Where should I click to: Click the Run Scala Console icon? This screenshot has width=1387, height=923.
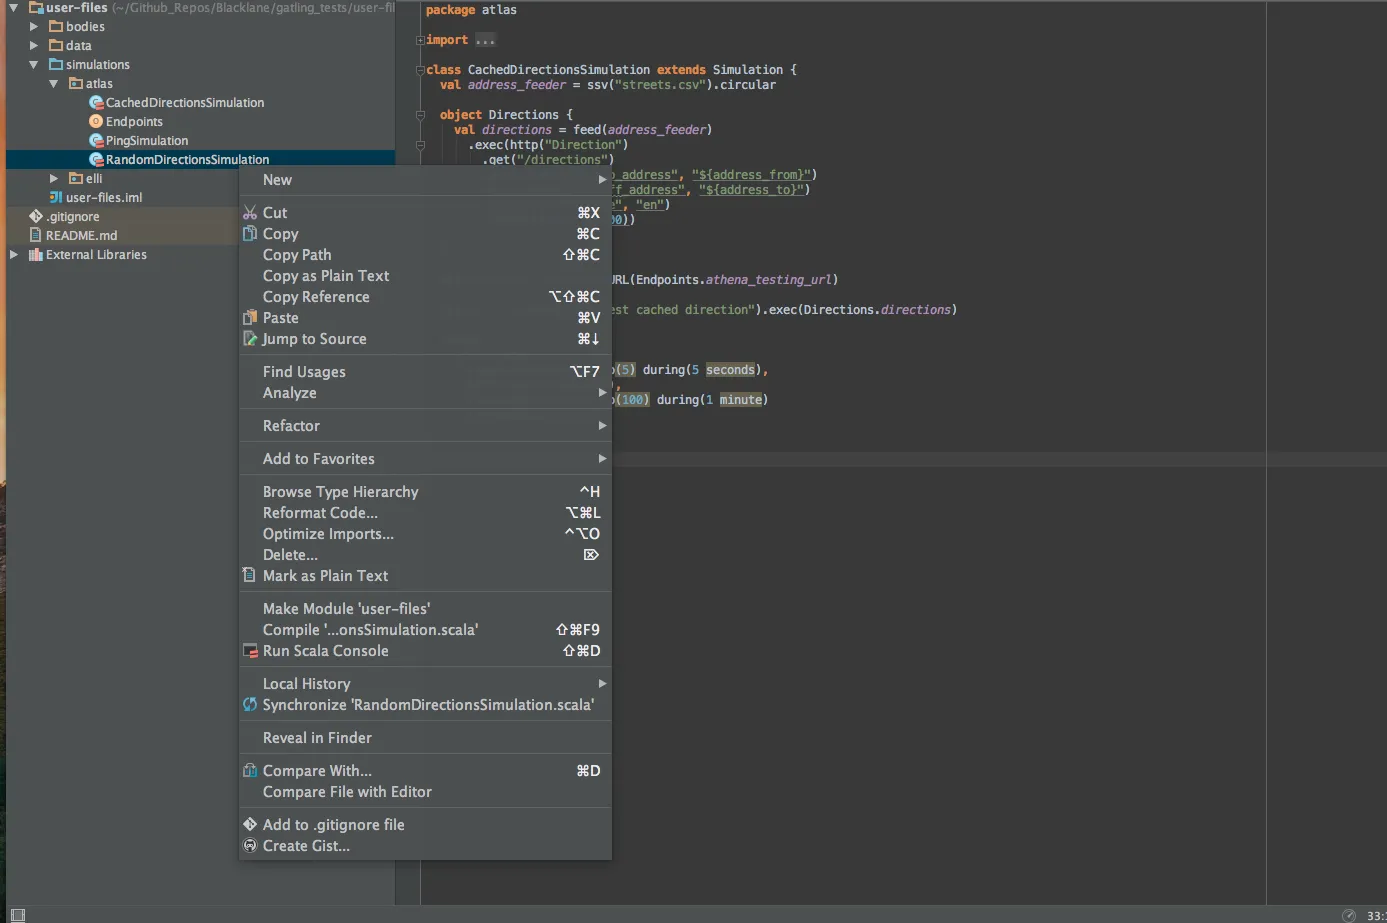coord(250,651)
